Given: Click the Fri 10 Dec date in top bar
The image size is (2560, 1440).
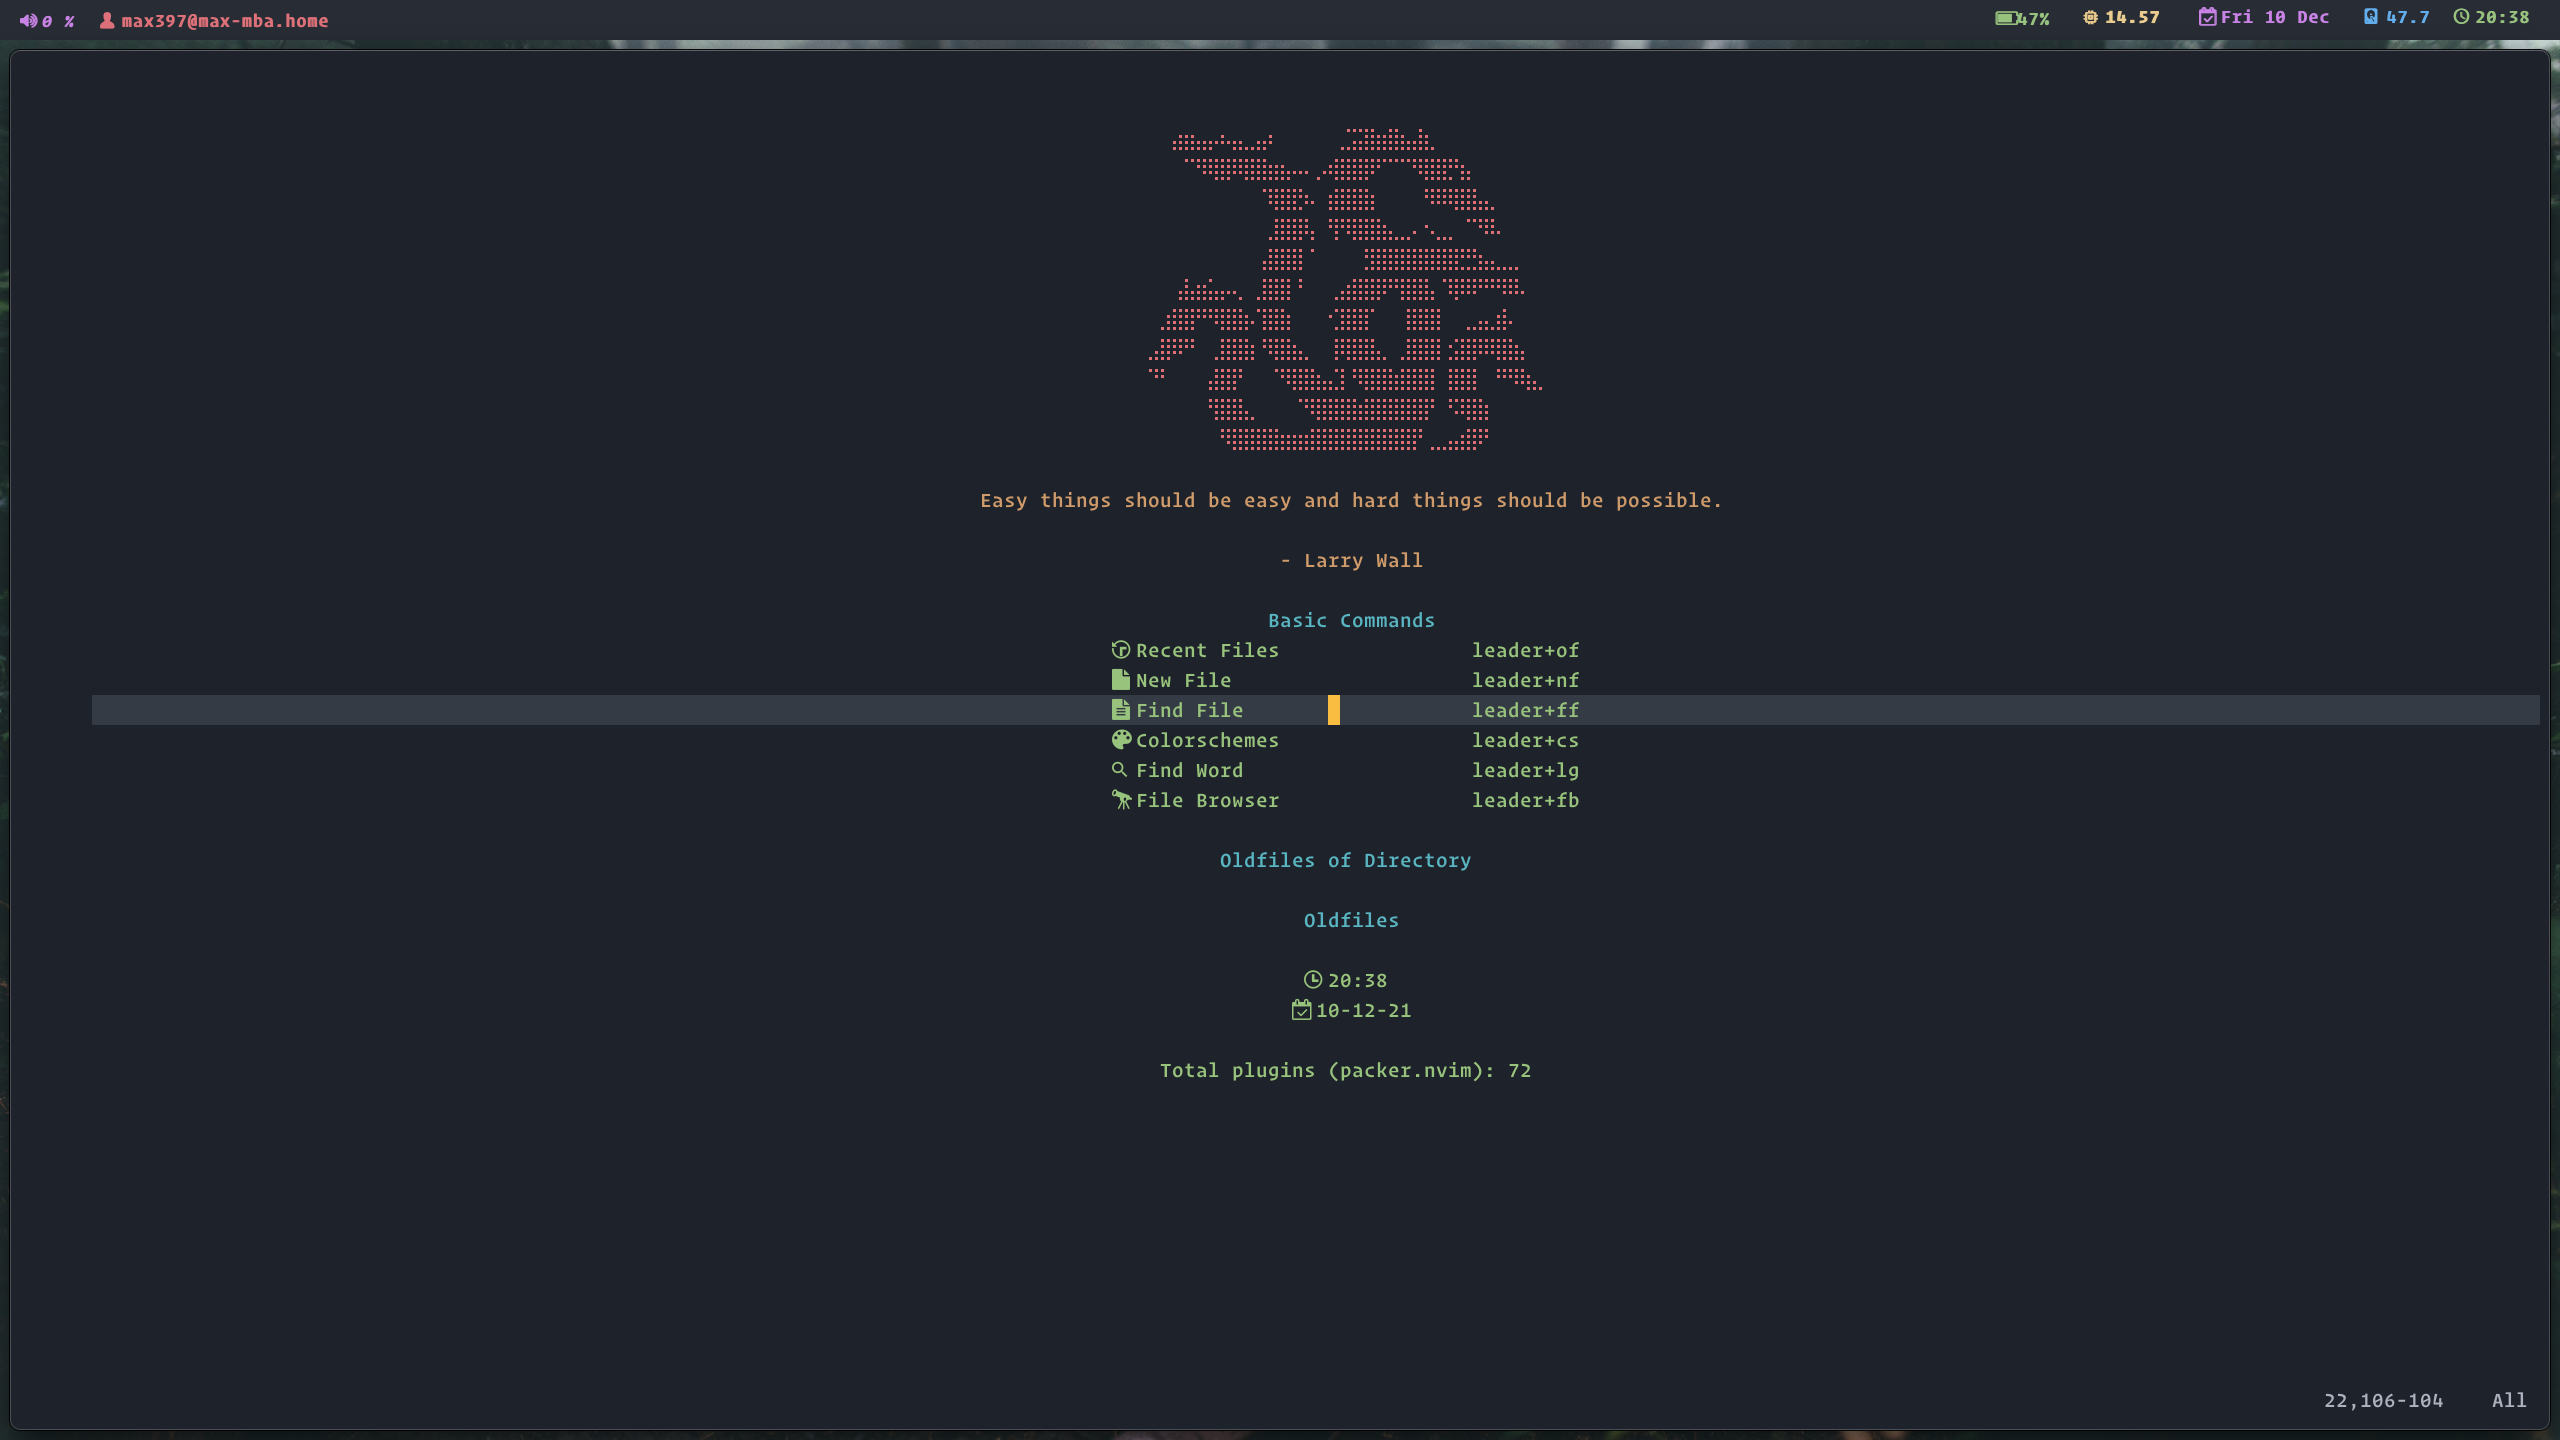Looking at the screenshot, I should (2275, 17).
